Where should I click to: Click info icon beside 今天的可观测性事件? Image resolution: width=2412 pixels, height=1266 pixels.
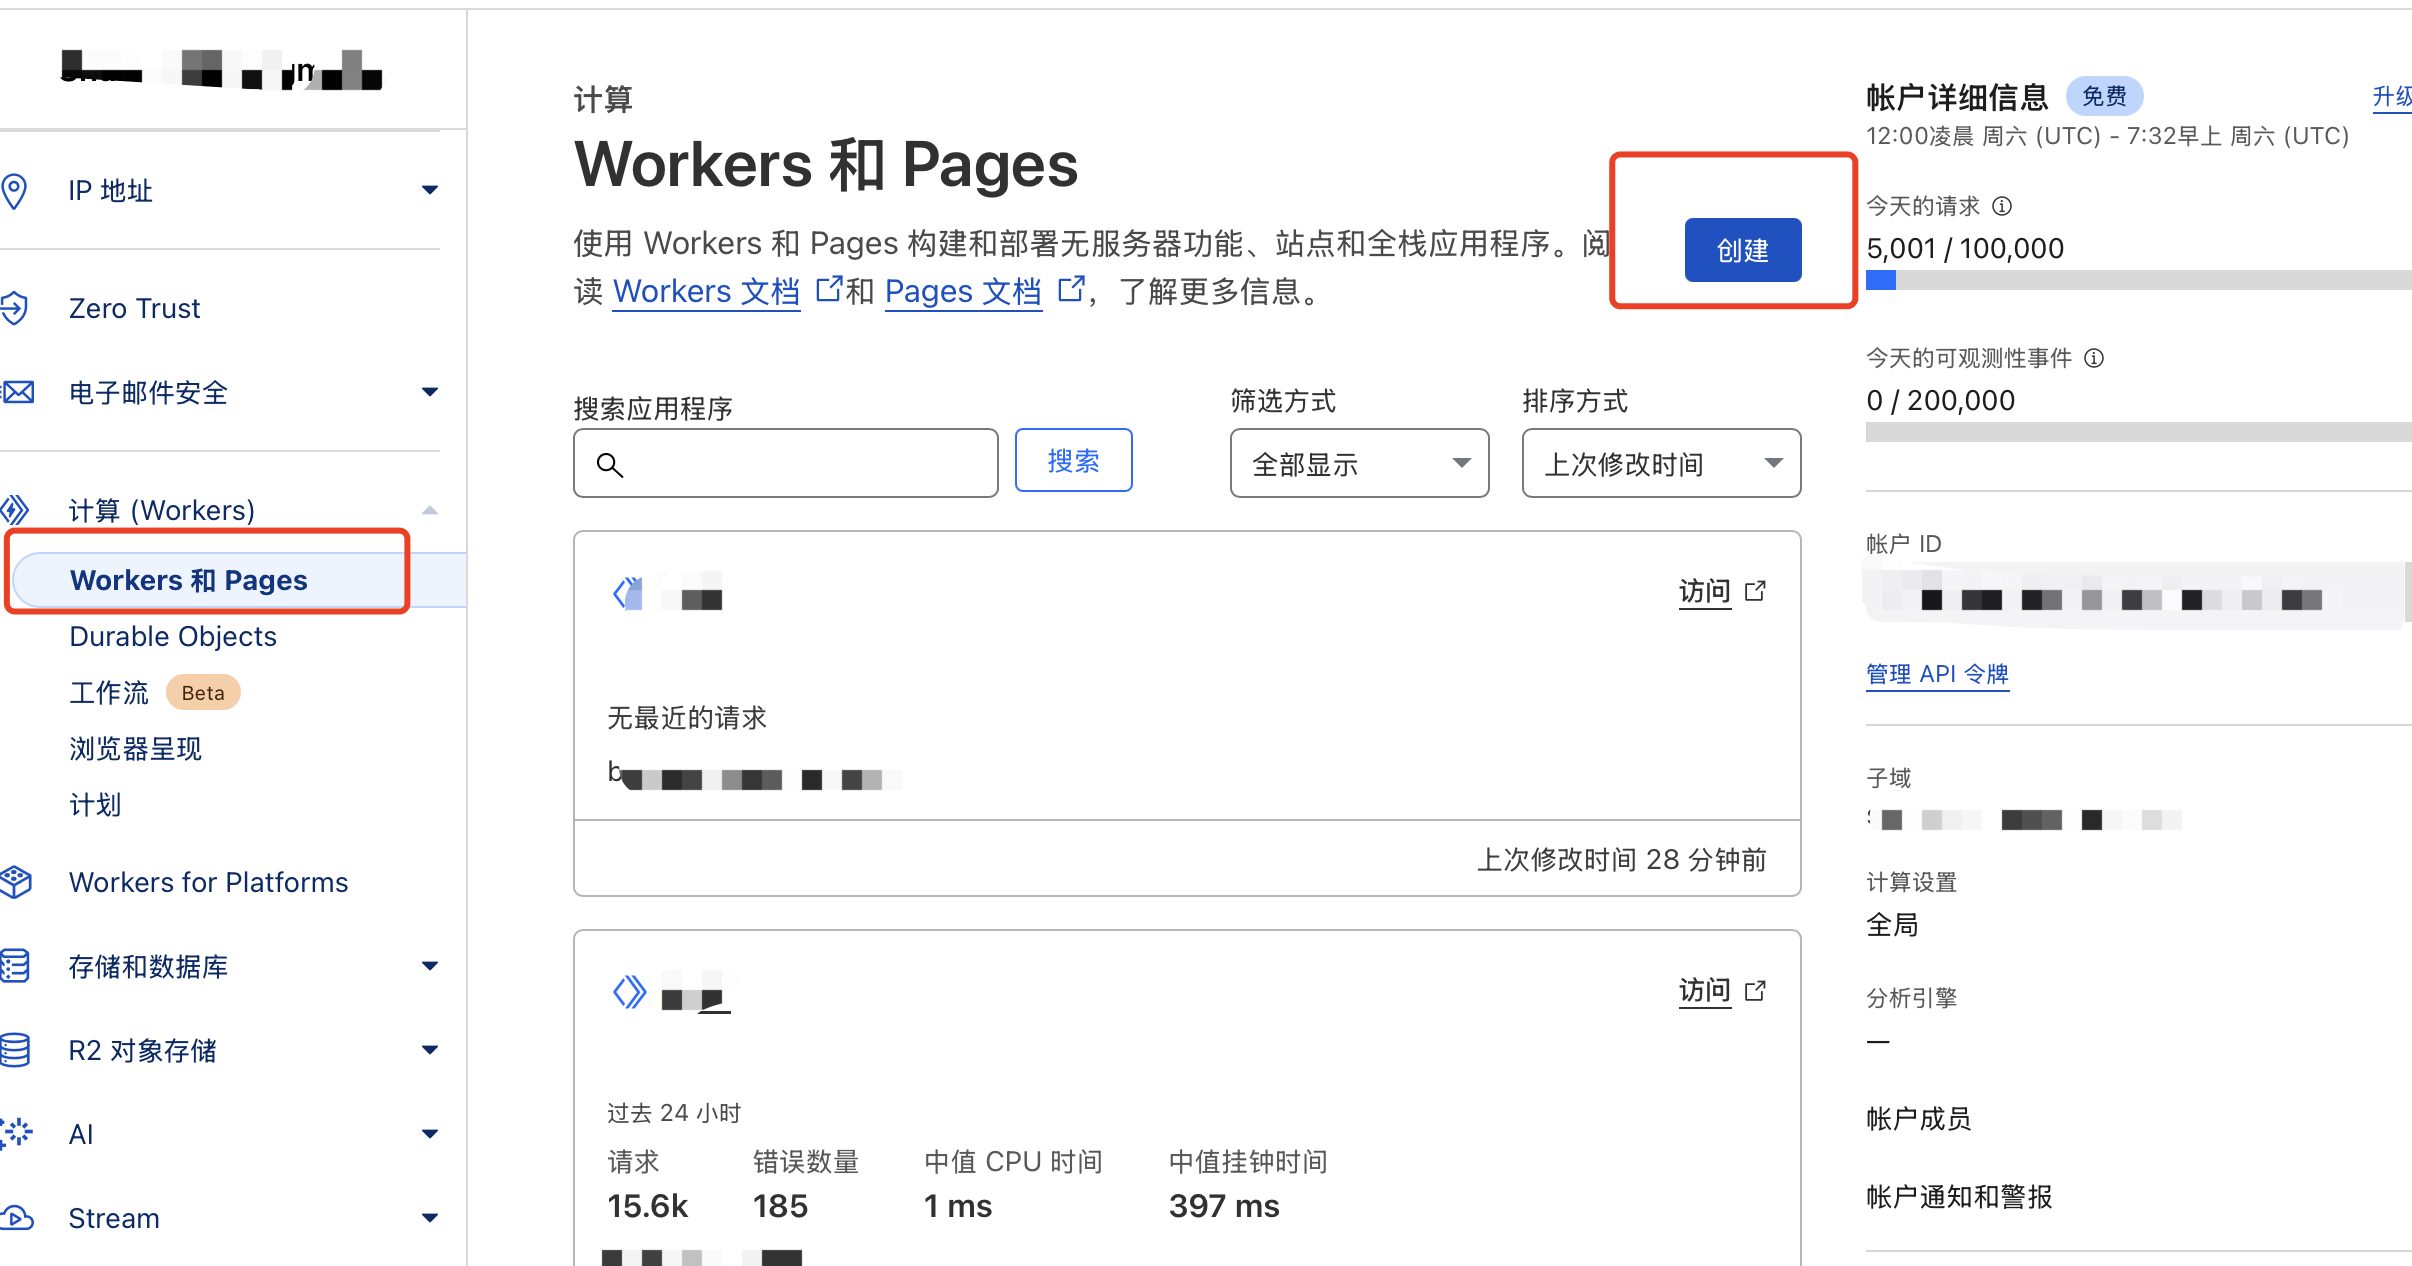[2094, 358]
